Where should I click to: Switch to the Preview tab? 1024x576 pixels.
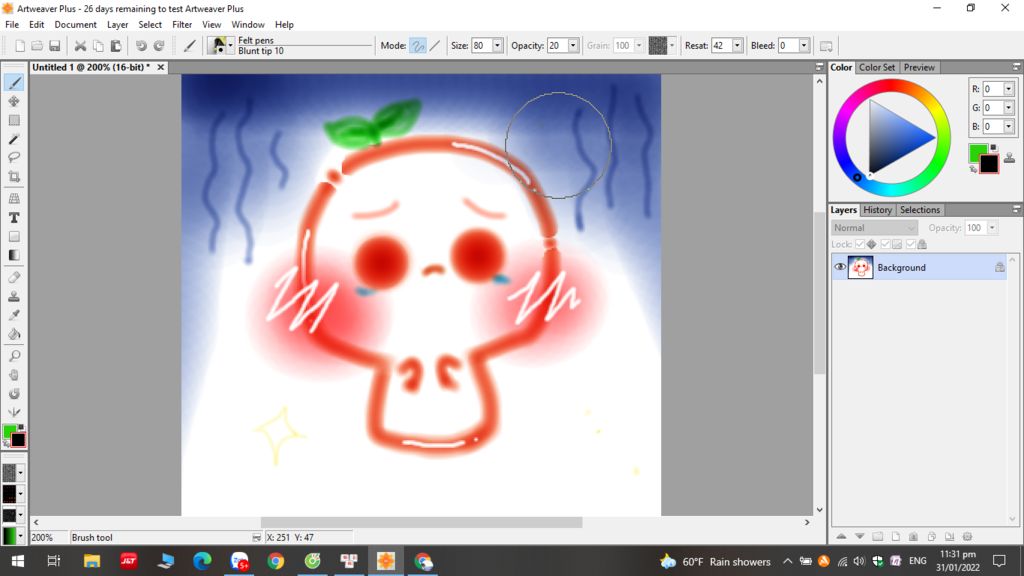tap(919, 67)
